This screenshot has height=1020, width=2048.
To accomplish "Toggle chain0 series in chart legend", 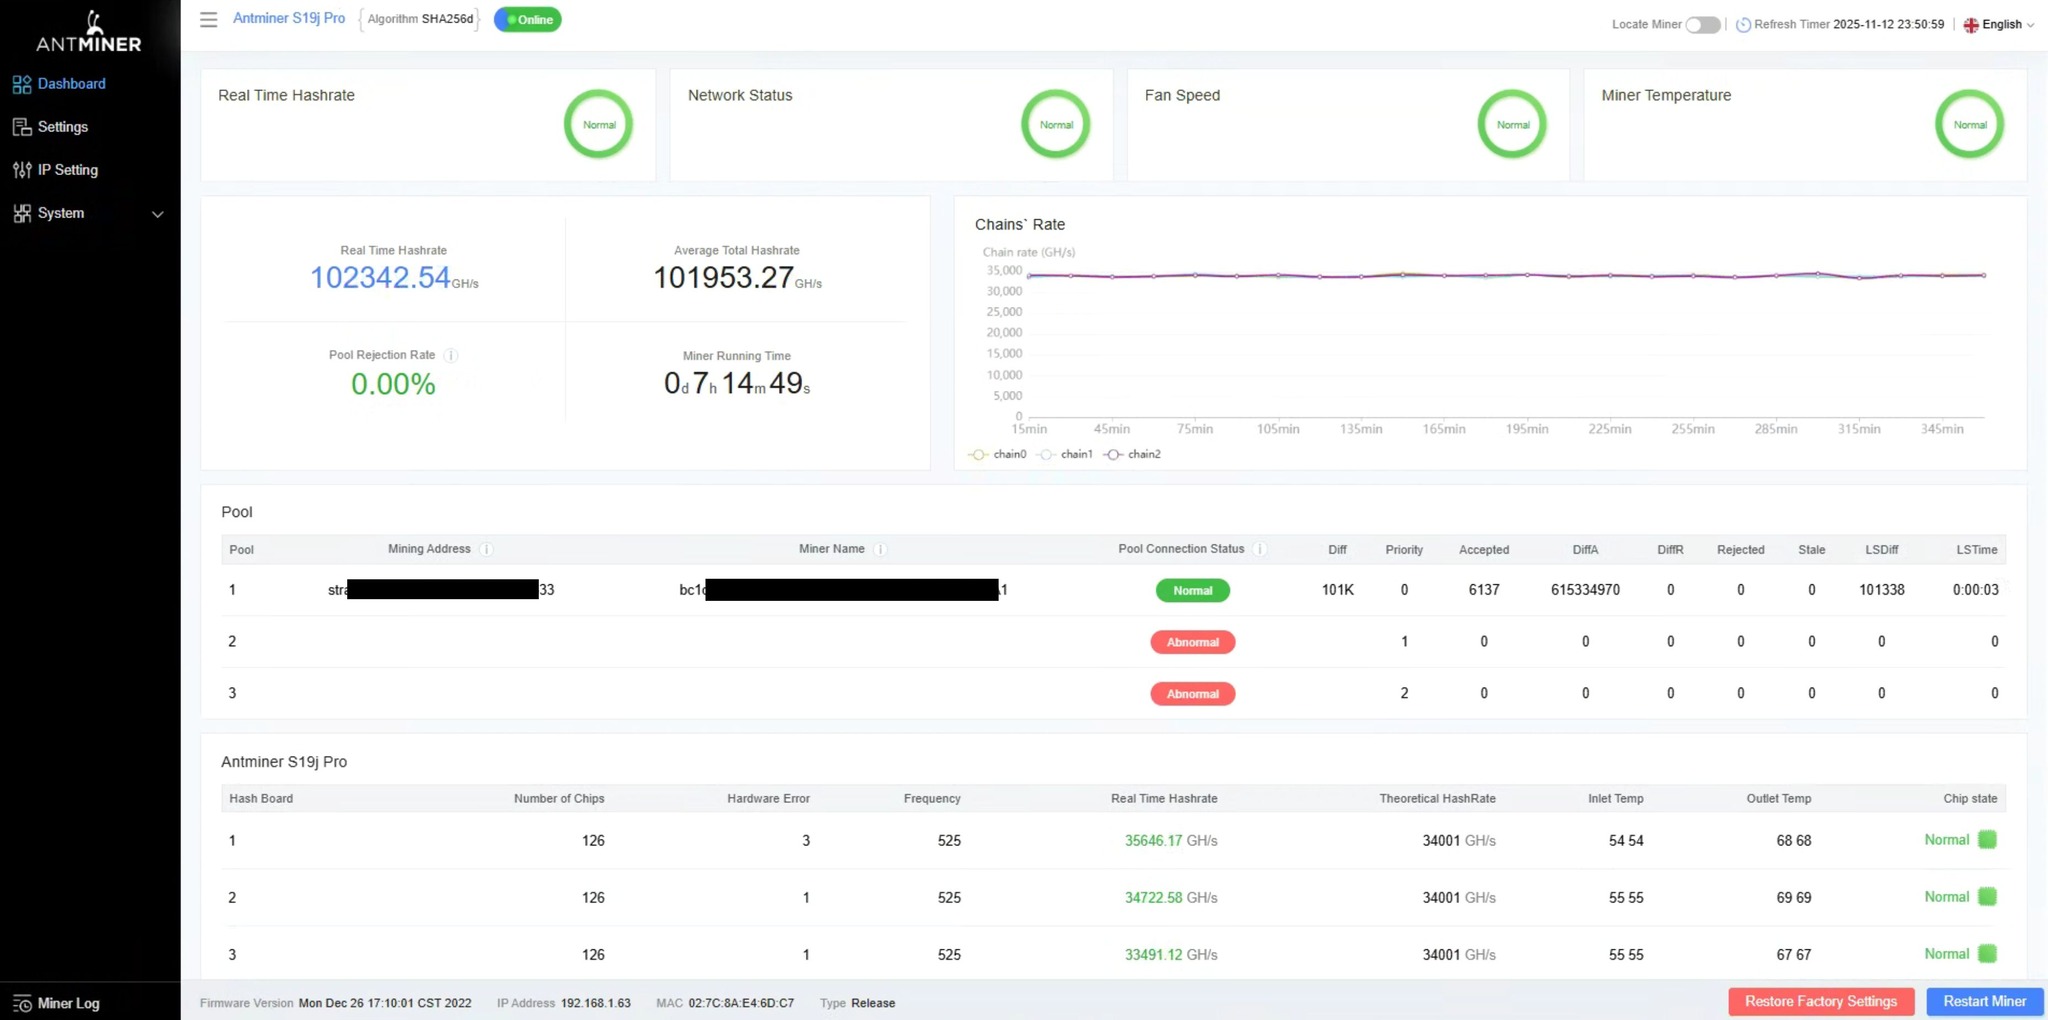I will [x=998, y=454].
